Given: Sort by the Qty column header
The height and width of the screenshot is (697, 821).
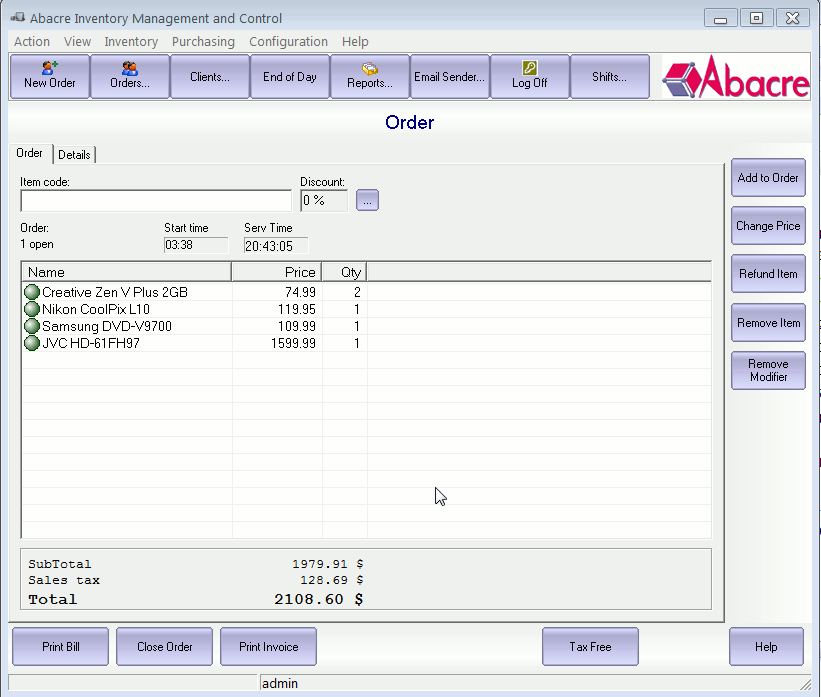Looking at the screenshot, I should (344, 272).
